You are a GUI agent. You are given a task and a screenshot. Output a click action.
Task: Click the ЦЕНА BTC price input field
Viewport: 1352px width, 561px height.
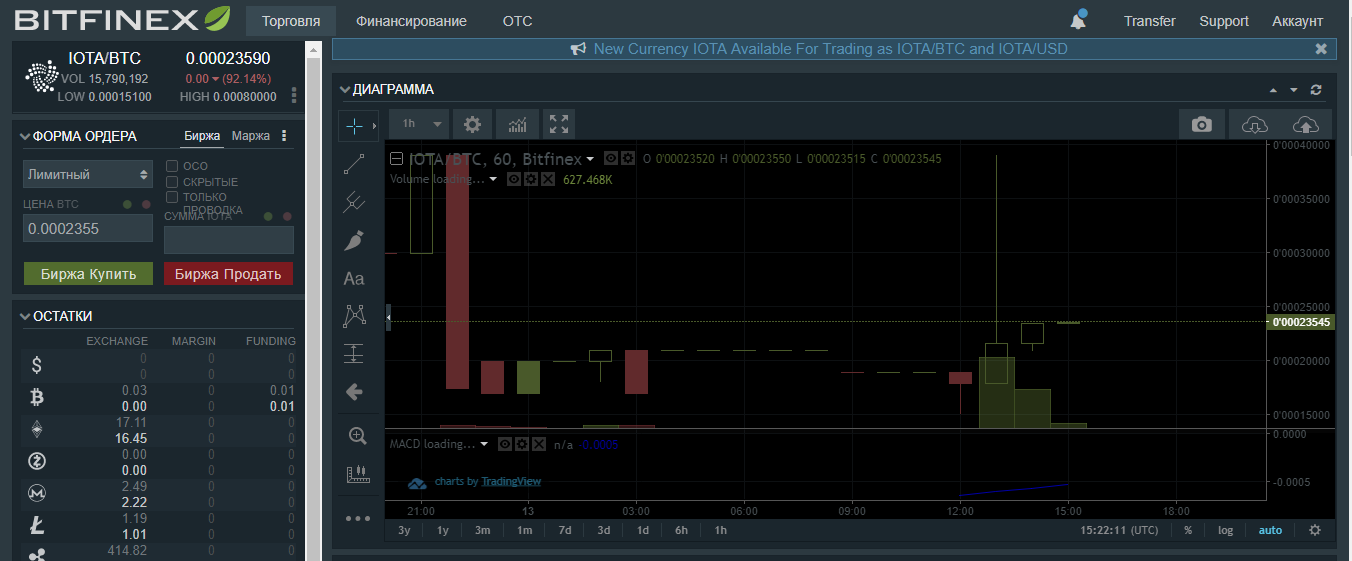(x=88, y=228)
